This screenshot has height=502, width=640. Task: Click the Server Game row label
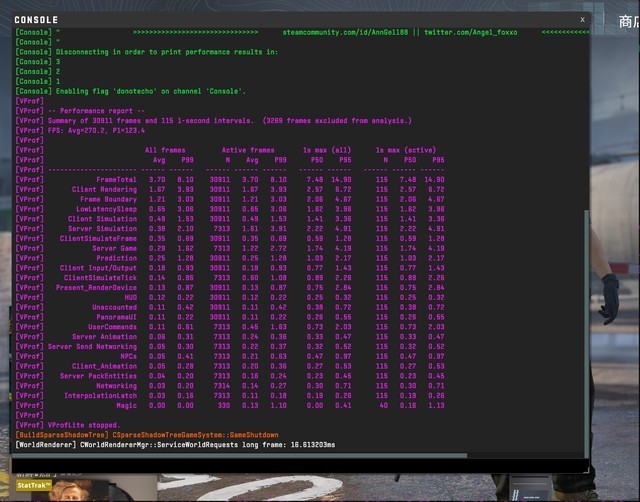pos(114,248)
